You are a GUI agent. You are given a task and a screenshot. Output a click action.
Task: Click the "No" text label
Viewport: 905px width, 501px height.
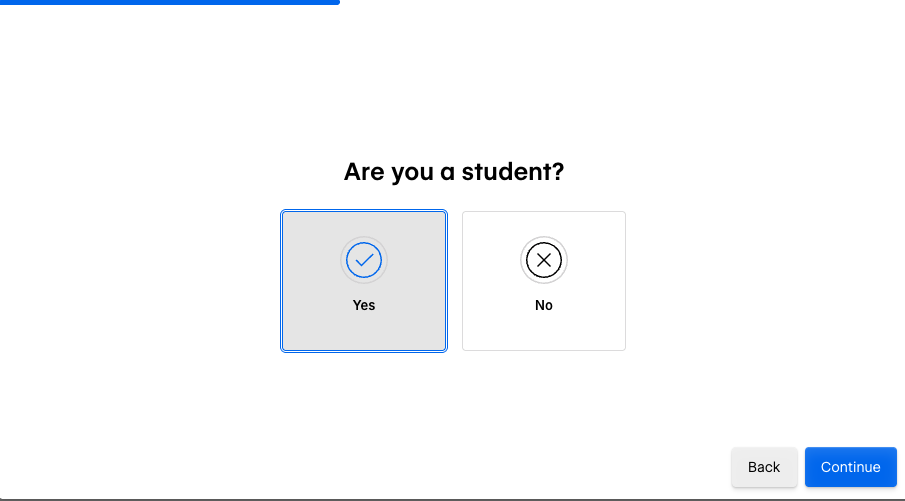click(x=544, y=305)
